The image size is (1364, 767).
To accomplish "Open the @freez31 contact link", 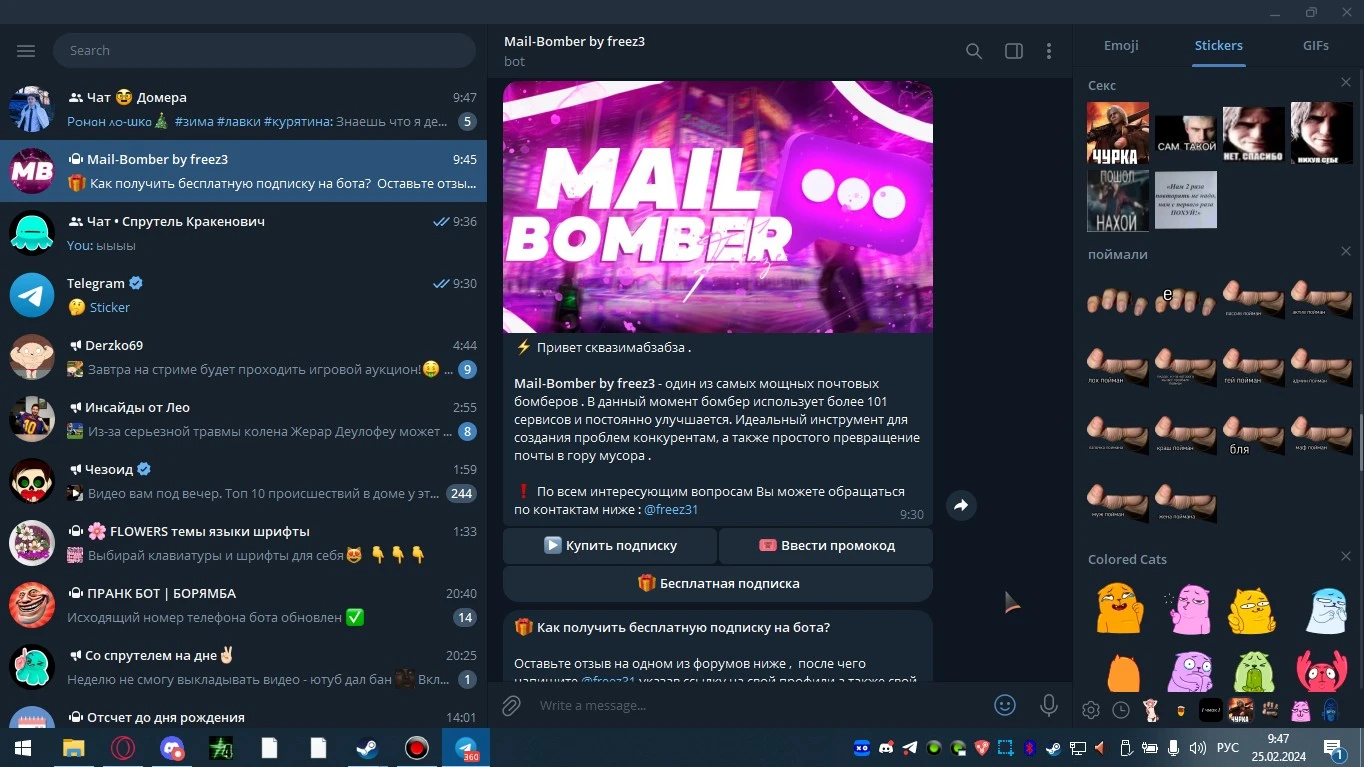I will coord(671,510).
